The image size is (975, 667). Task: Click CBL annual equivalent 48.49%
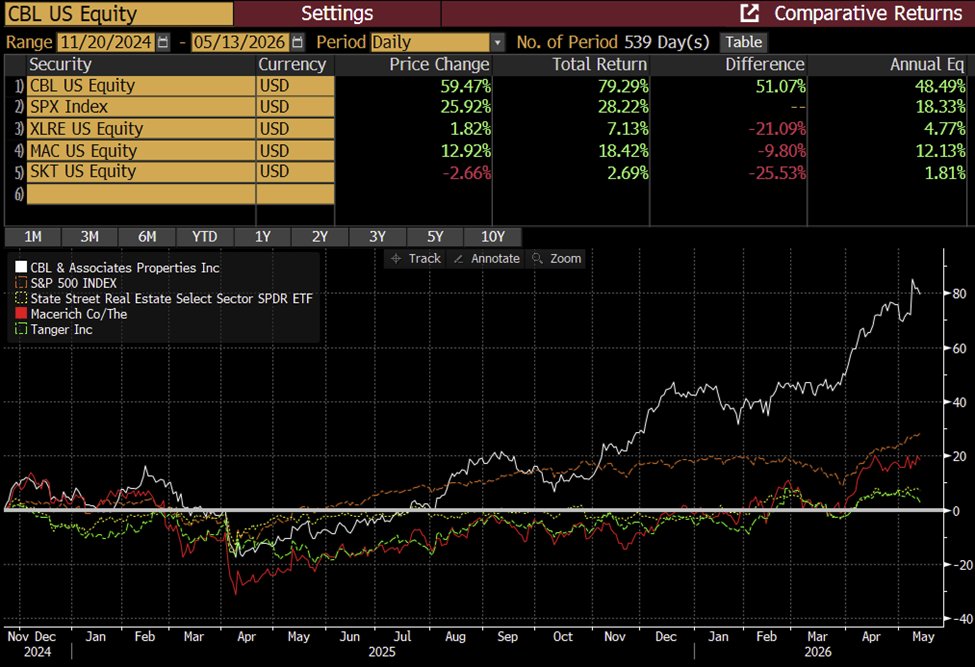click(x=940, y=86)
